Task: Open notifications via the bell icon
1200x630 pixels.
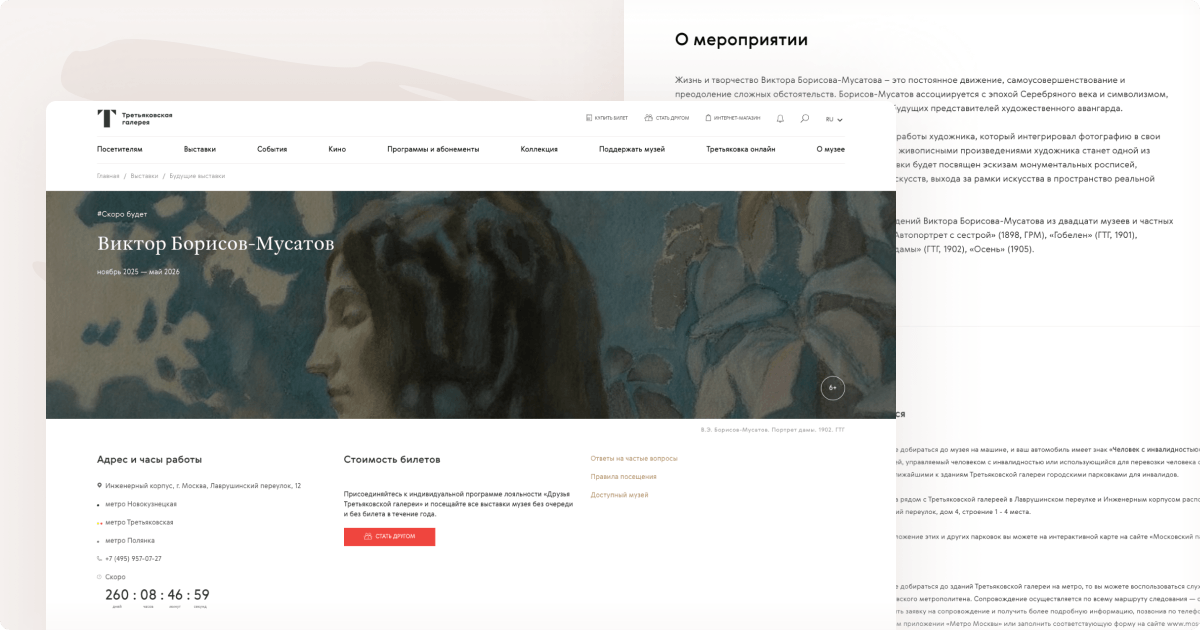Action: pyautogui.click(x=780, y=118)
